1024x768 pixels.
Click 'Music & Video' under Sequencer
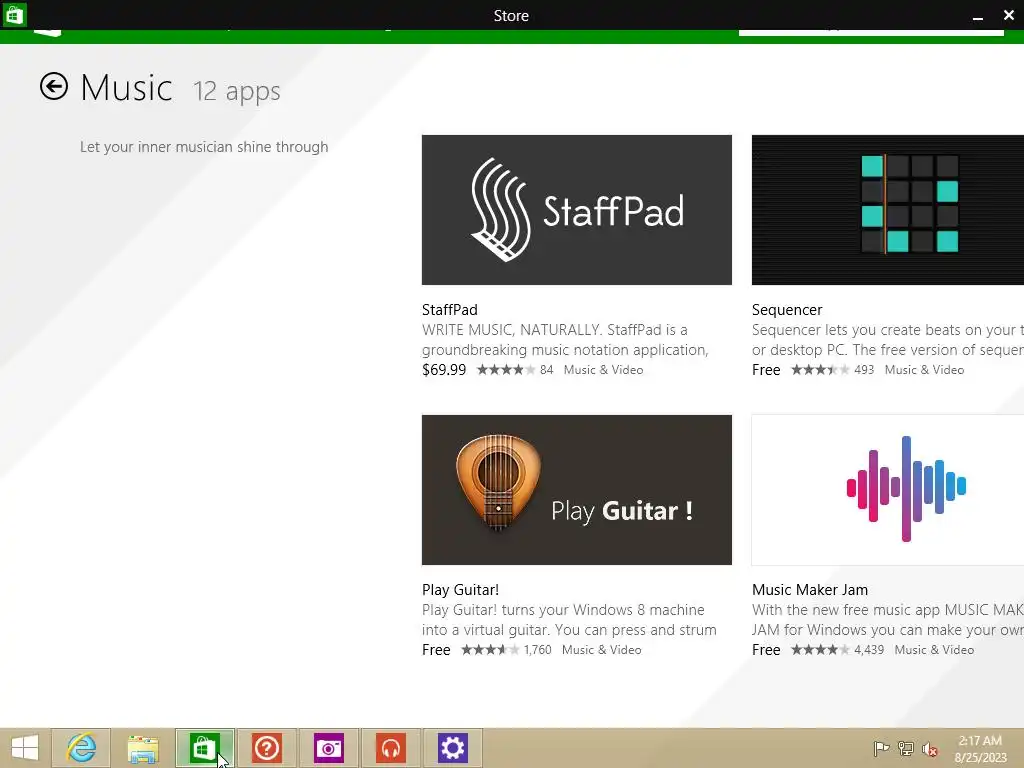(x=924, y=370)
